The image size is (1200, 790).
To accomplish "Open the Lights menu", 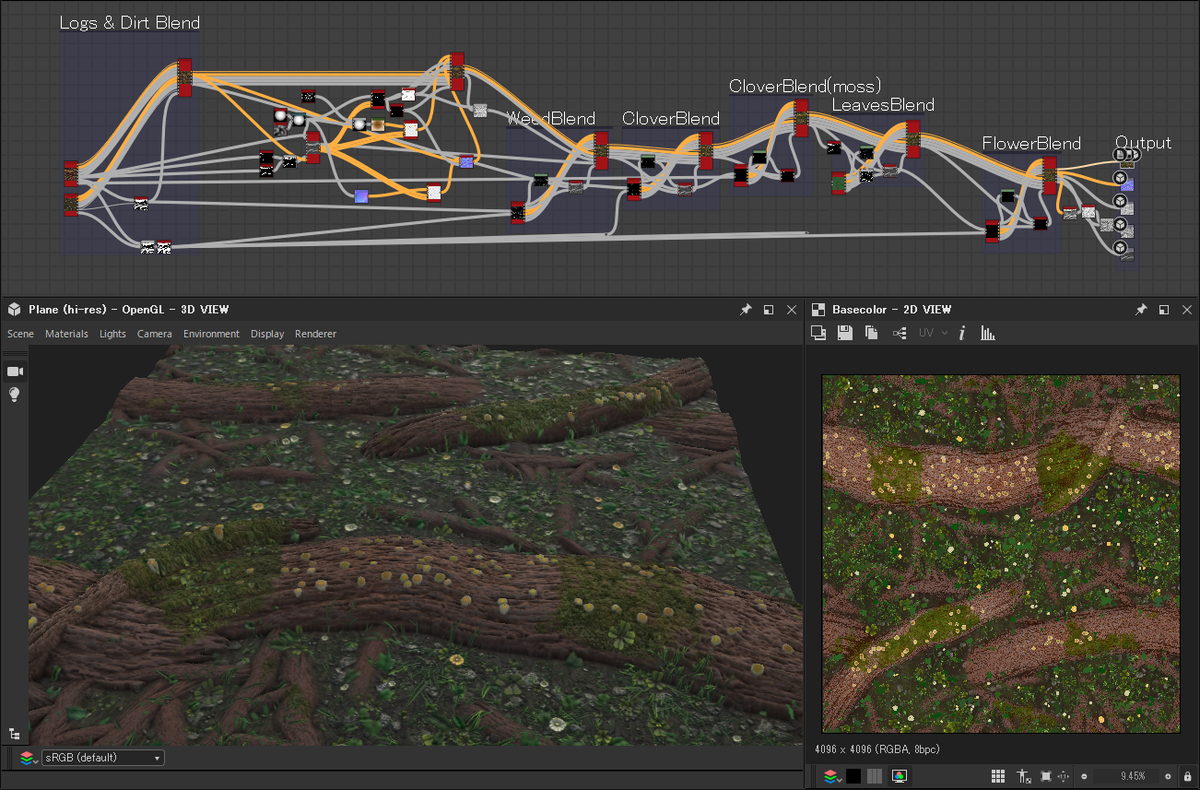I will (x=113, y=334).
